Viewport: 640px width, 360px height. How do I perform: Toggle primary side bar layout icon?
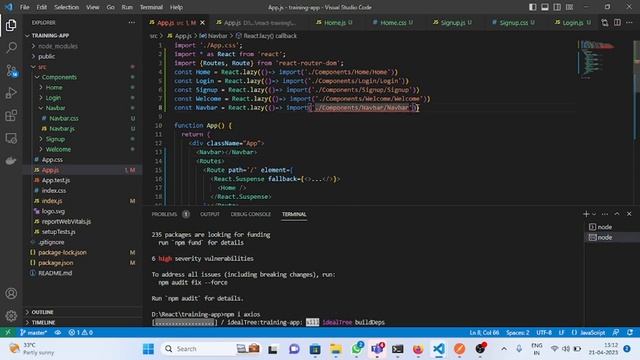click(533, 7)
